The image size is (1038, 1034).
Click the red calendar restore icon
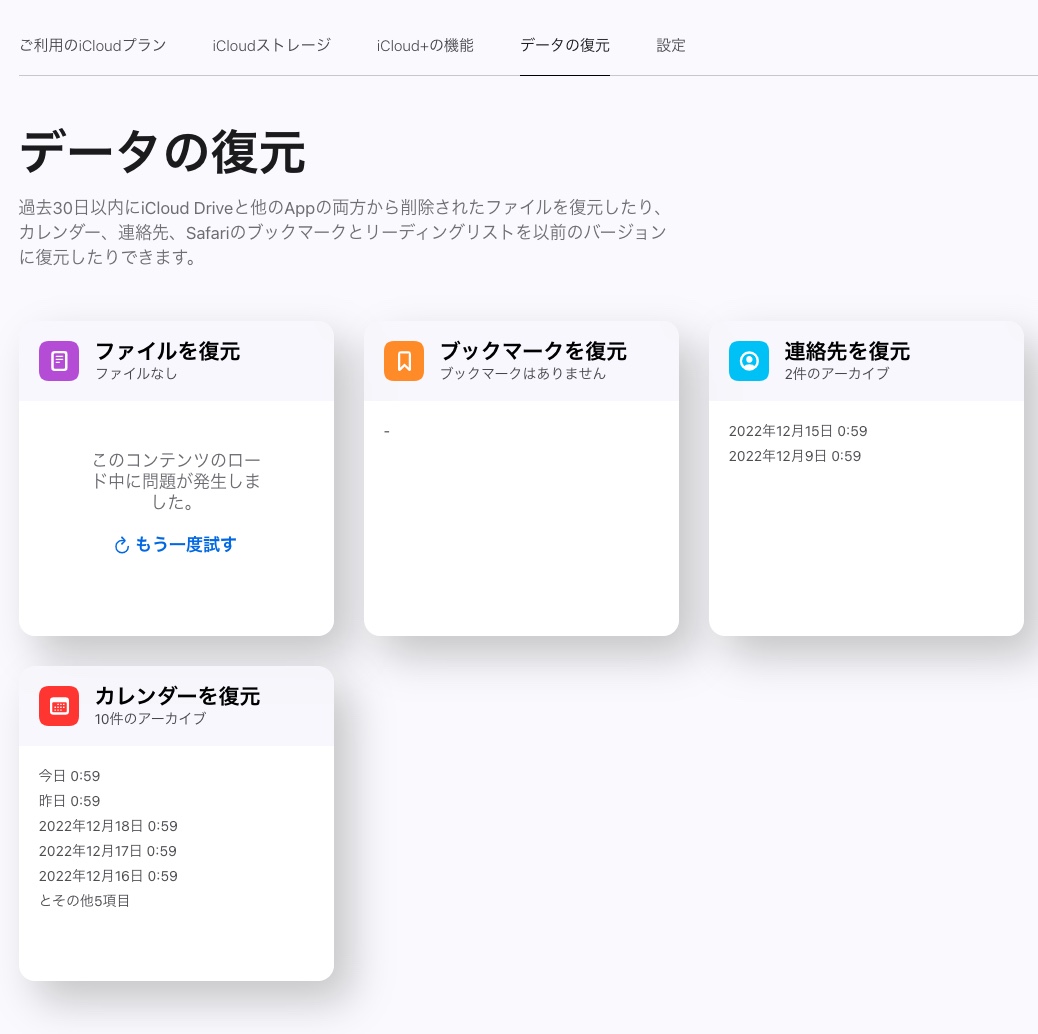coord(59,706)
